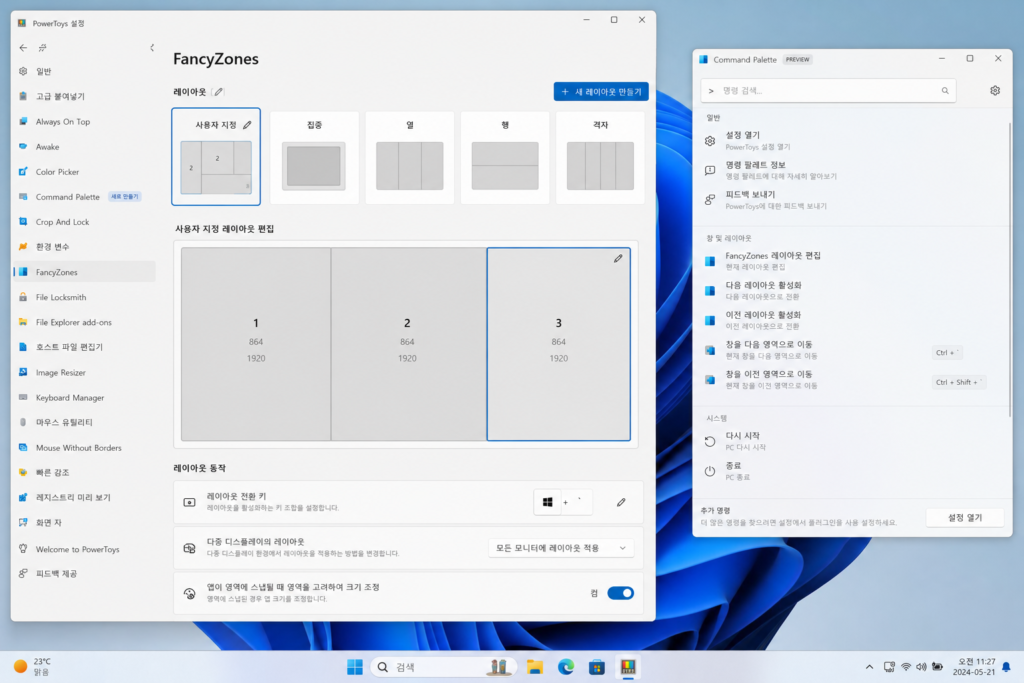The width and height of the screenshot is (1024, 683).
Task: Click the Welcome to PowerToys icon
Action: pos(24,549)
